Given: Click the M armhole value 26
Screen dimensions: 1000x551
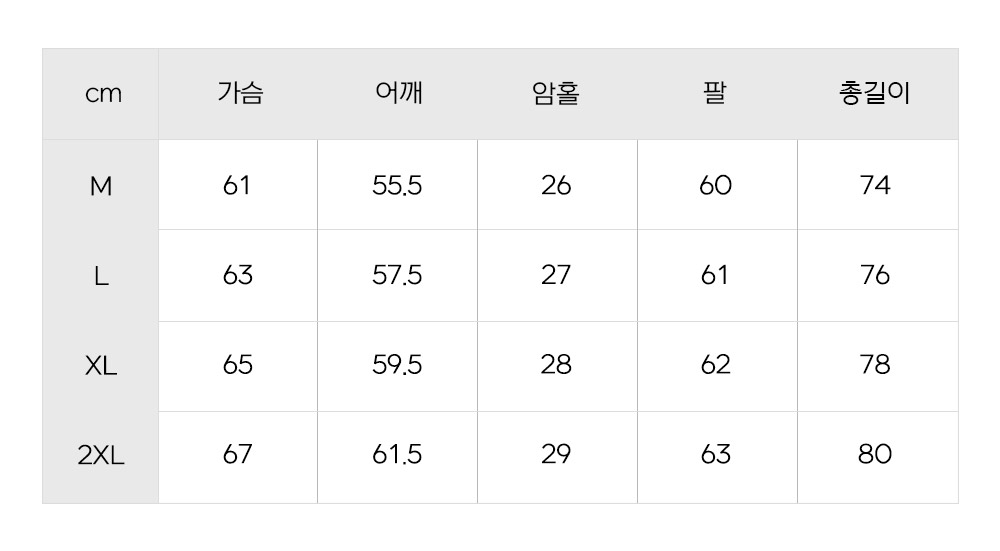Looking at the screenshot, I should click(x=556, y=185).
